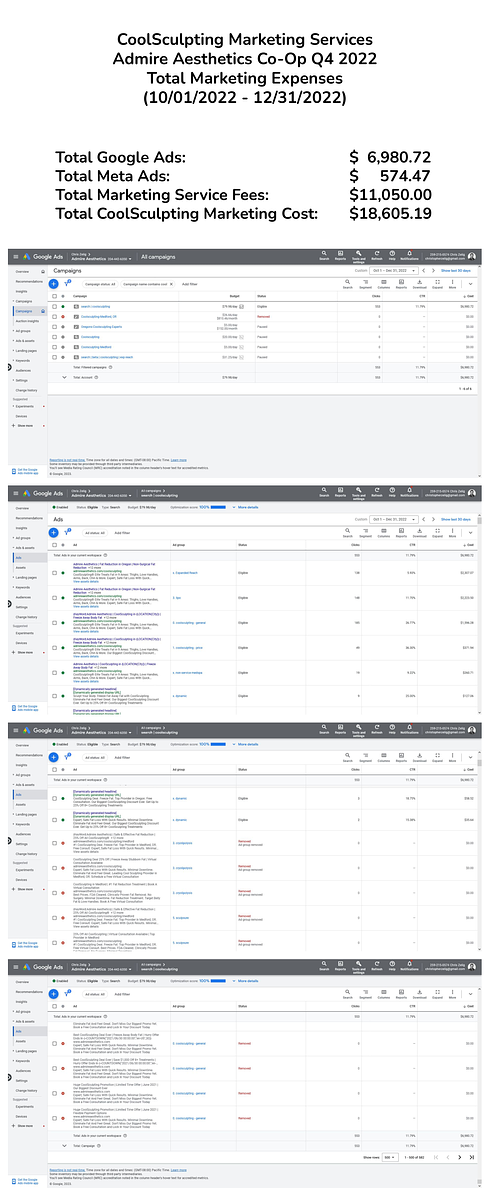Click optimization score bar on the page with pagination

(x=218, y=979)
